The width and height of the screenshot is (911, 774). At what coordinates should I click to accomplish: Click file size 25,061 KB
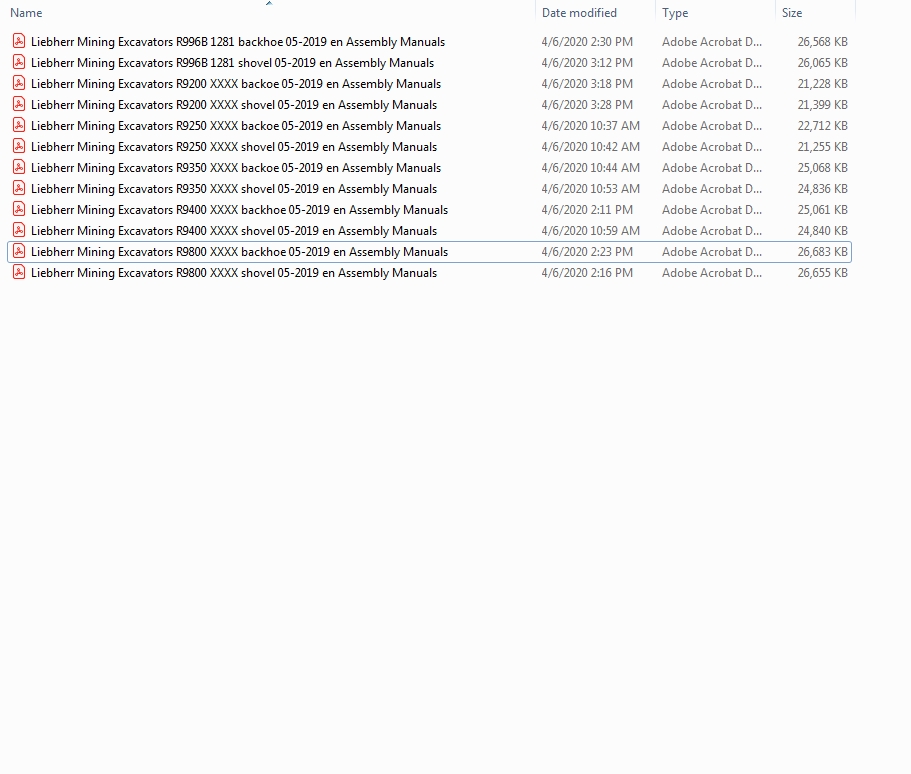tap(822, 210)
